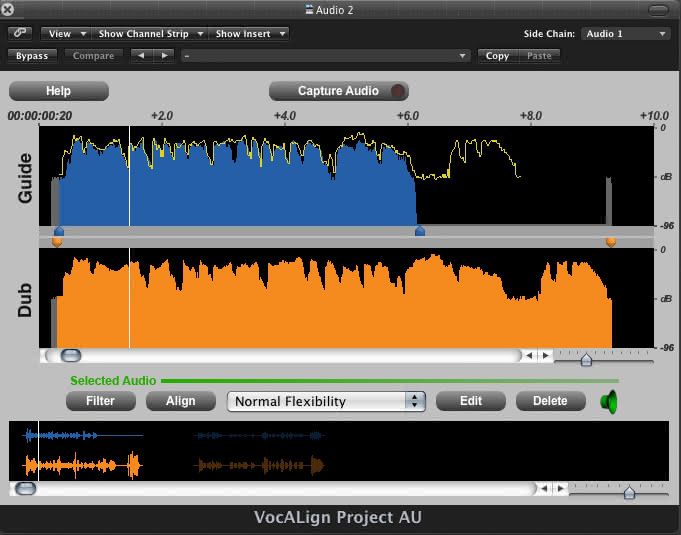This screenshot has height=535, width=681.
Task: Click the orange Dub end marker
Action: [611, 242]
